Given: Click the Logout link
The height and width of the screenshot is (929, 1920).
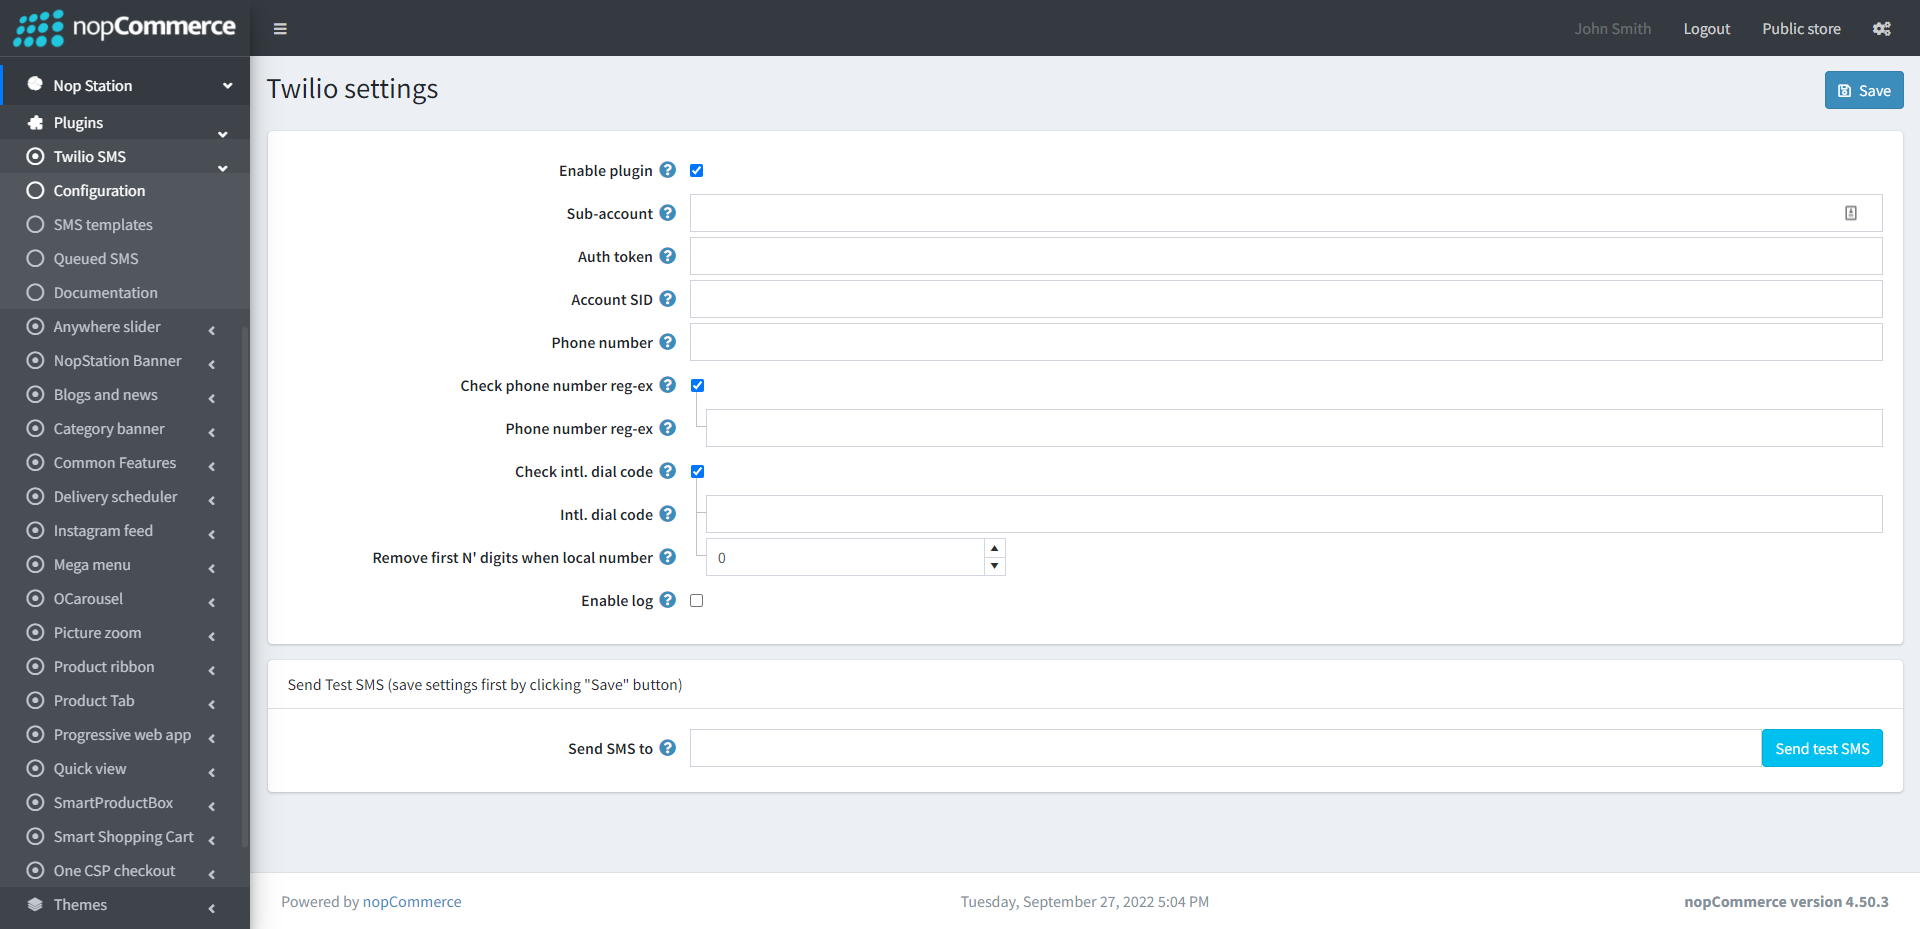Looking at the screenshot, I should [x=1706, y=29].
